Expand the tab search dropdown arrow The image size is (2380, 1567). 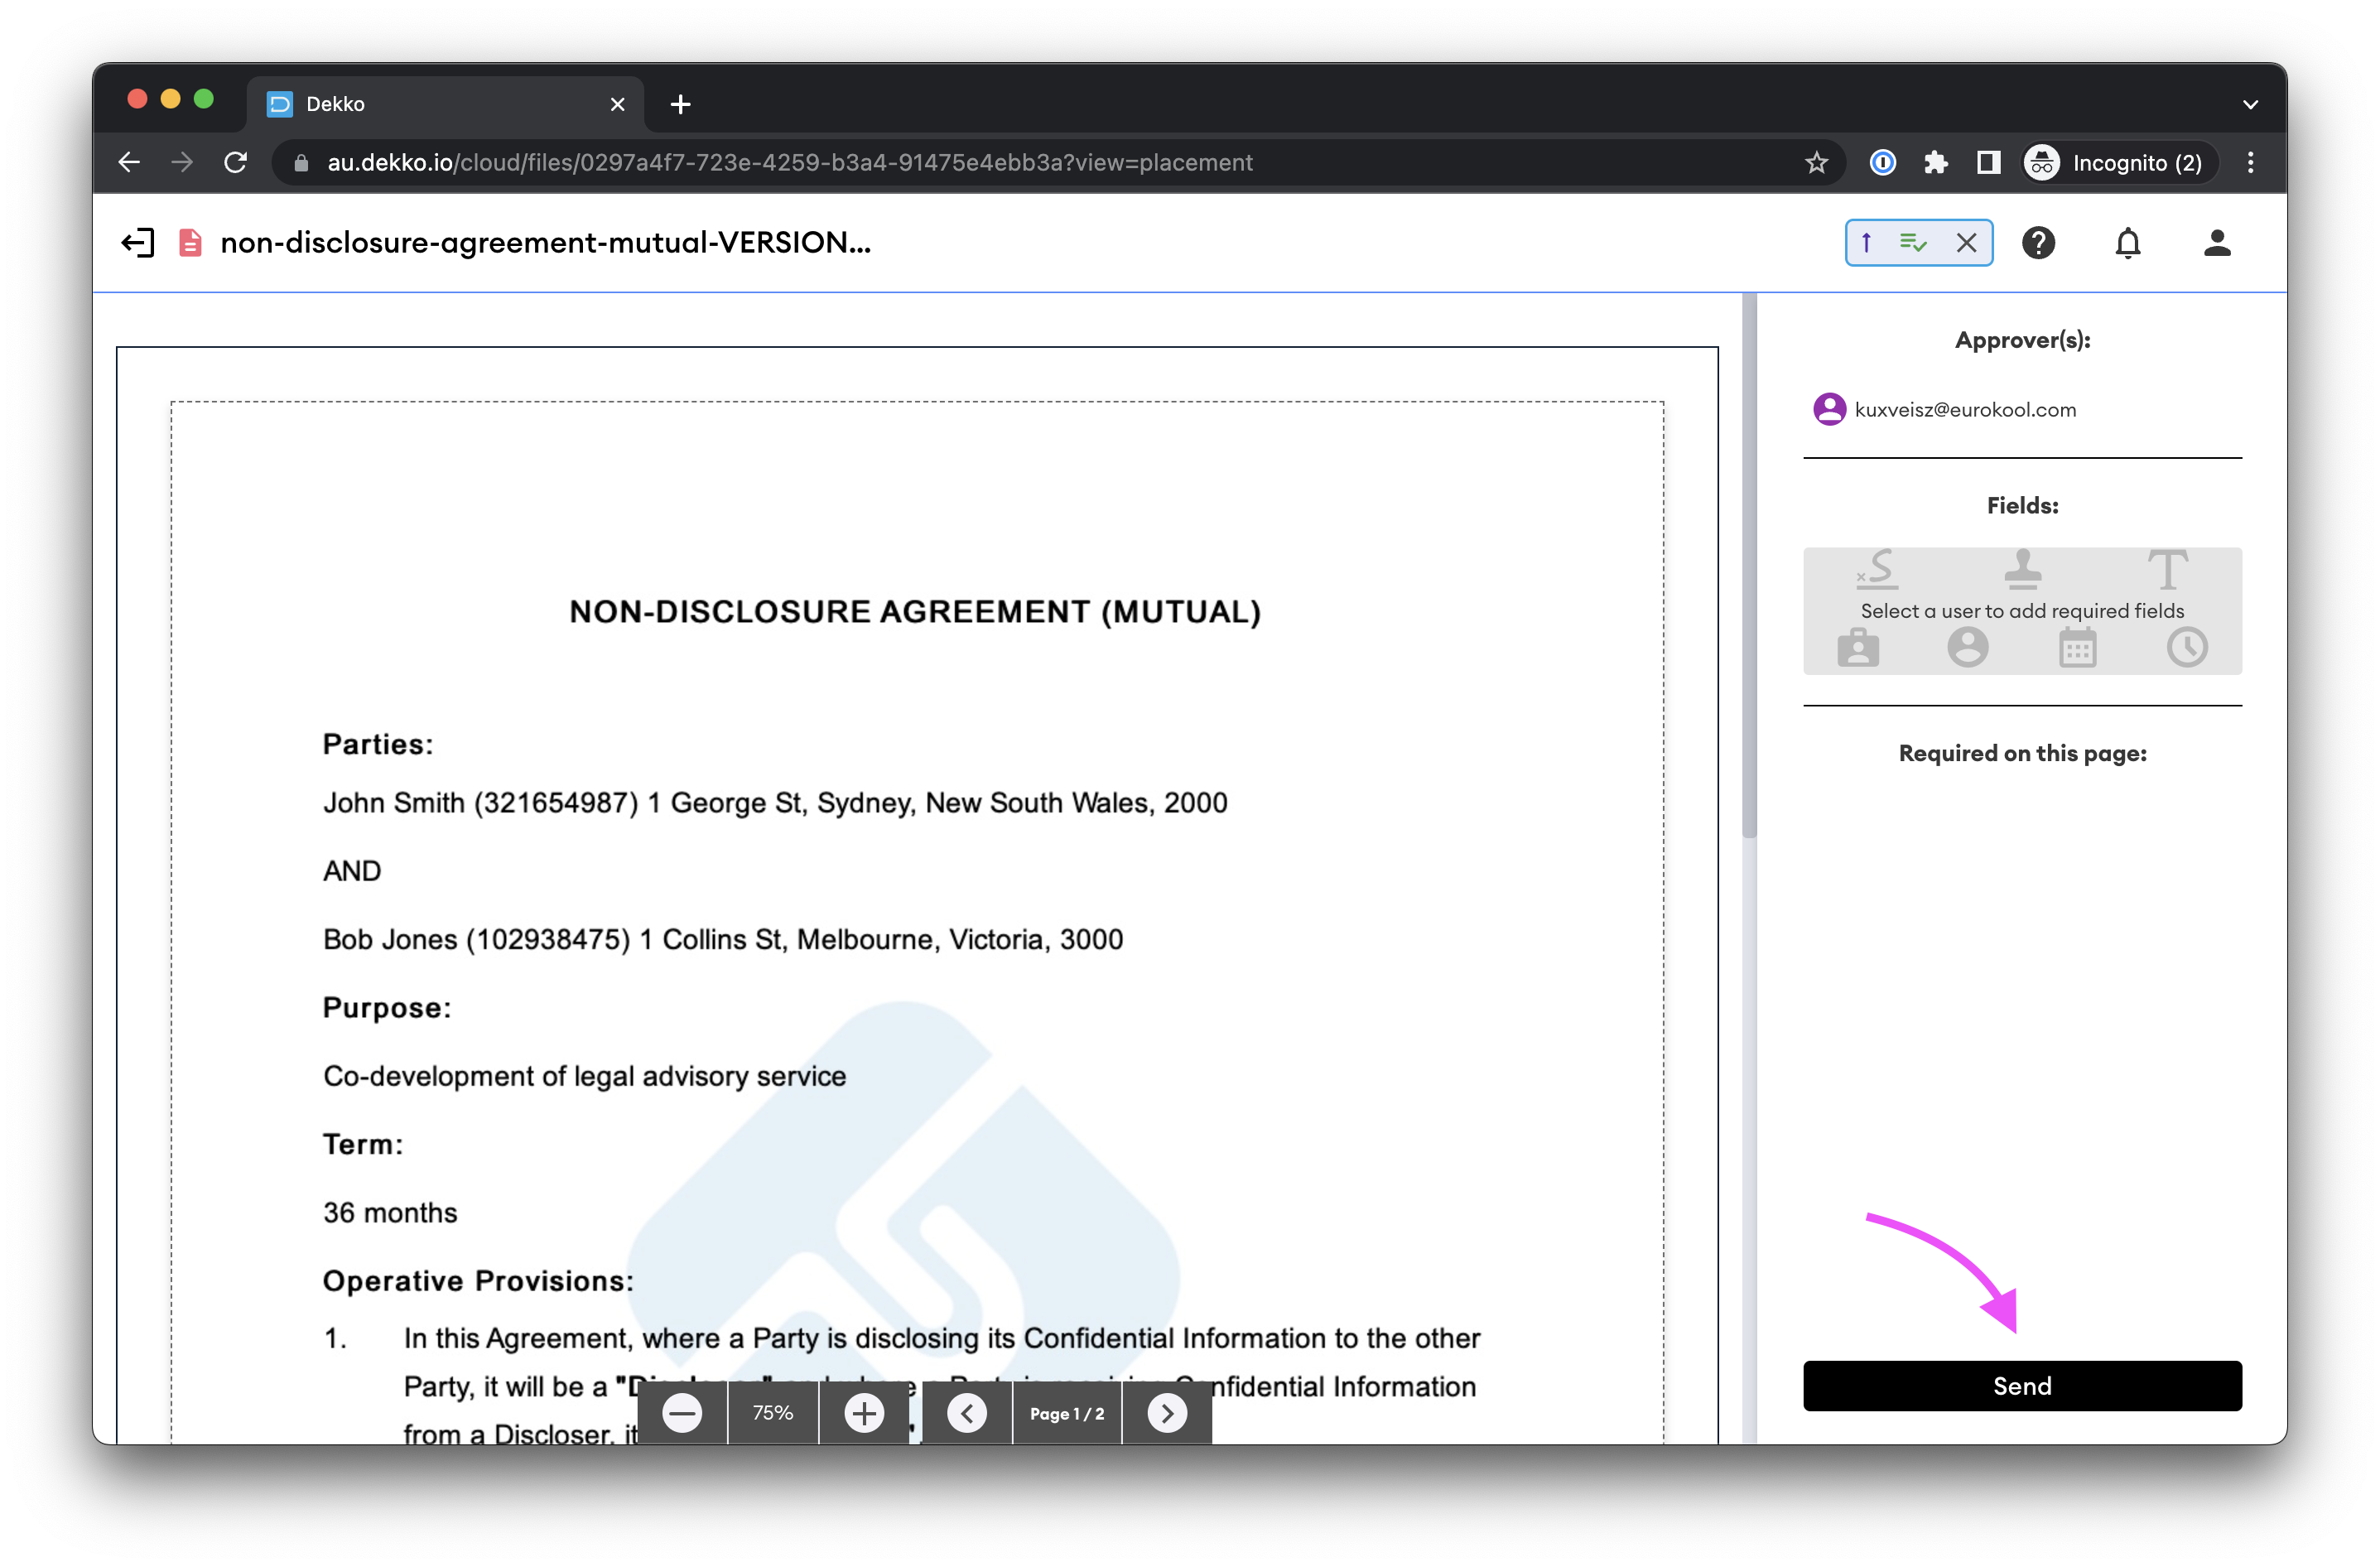click(x=2250, y=104)
